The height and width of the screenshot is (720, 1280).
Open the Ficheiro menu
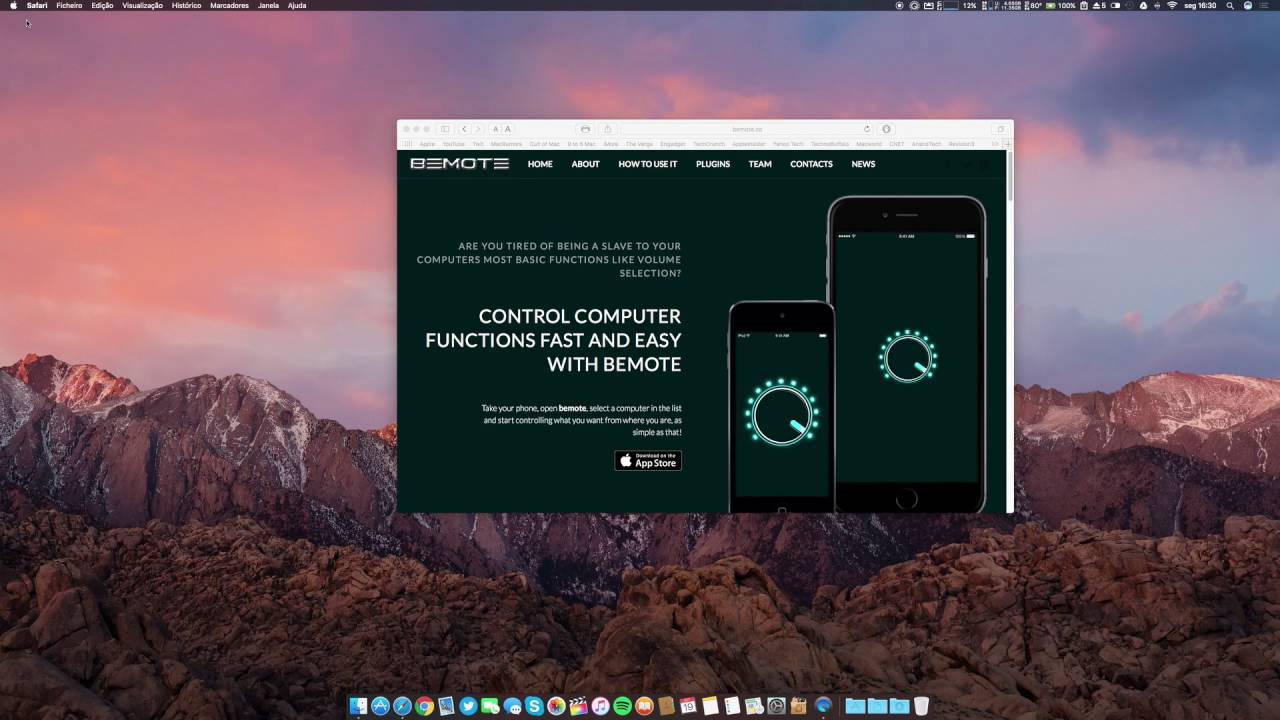pos(69,5)
